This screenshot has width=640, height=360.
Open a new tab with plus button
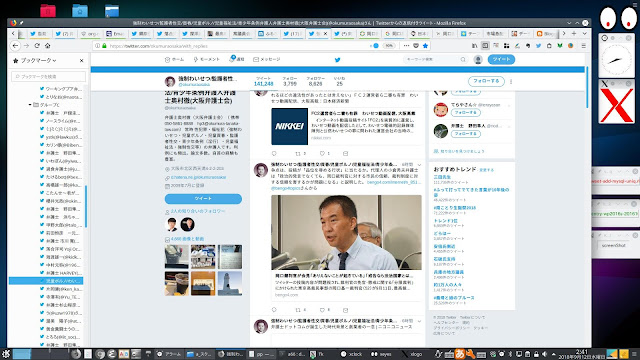(x=574, y=33)
